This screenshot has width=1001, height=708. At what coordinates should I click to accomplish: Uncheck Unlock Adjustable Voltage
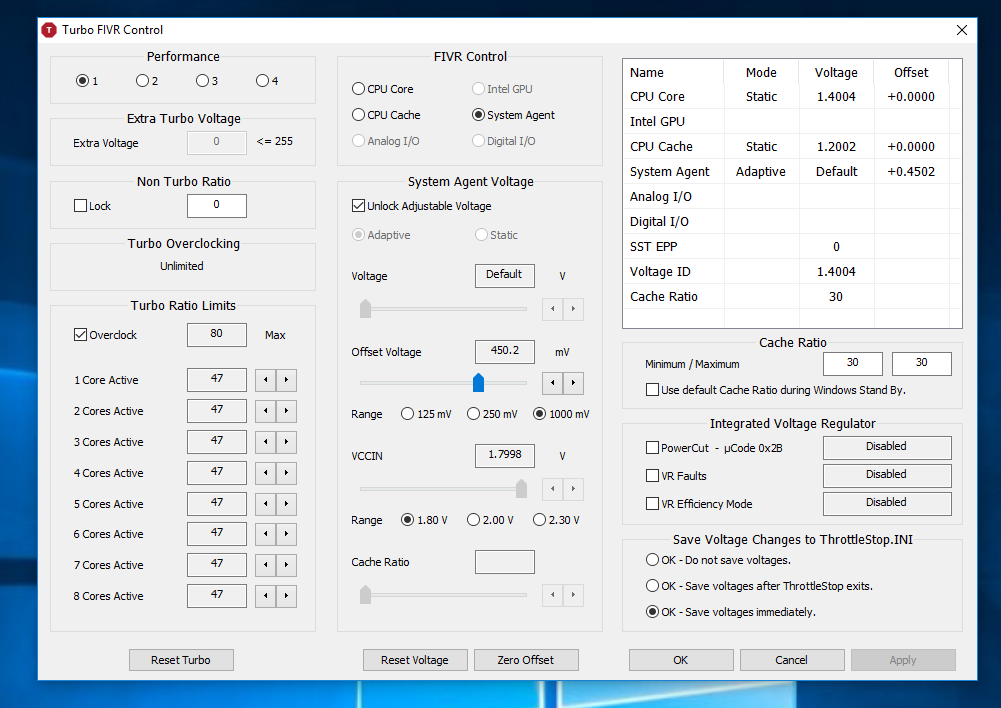pyautogui.click(x=359, y=206)
